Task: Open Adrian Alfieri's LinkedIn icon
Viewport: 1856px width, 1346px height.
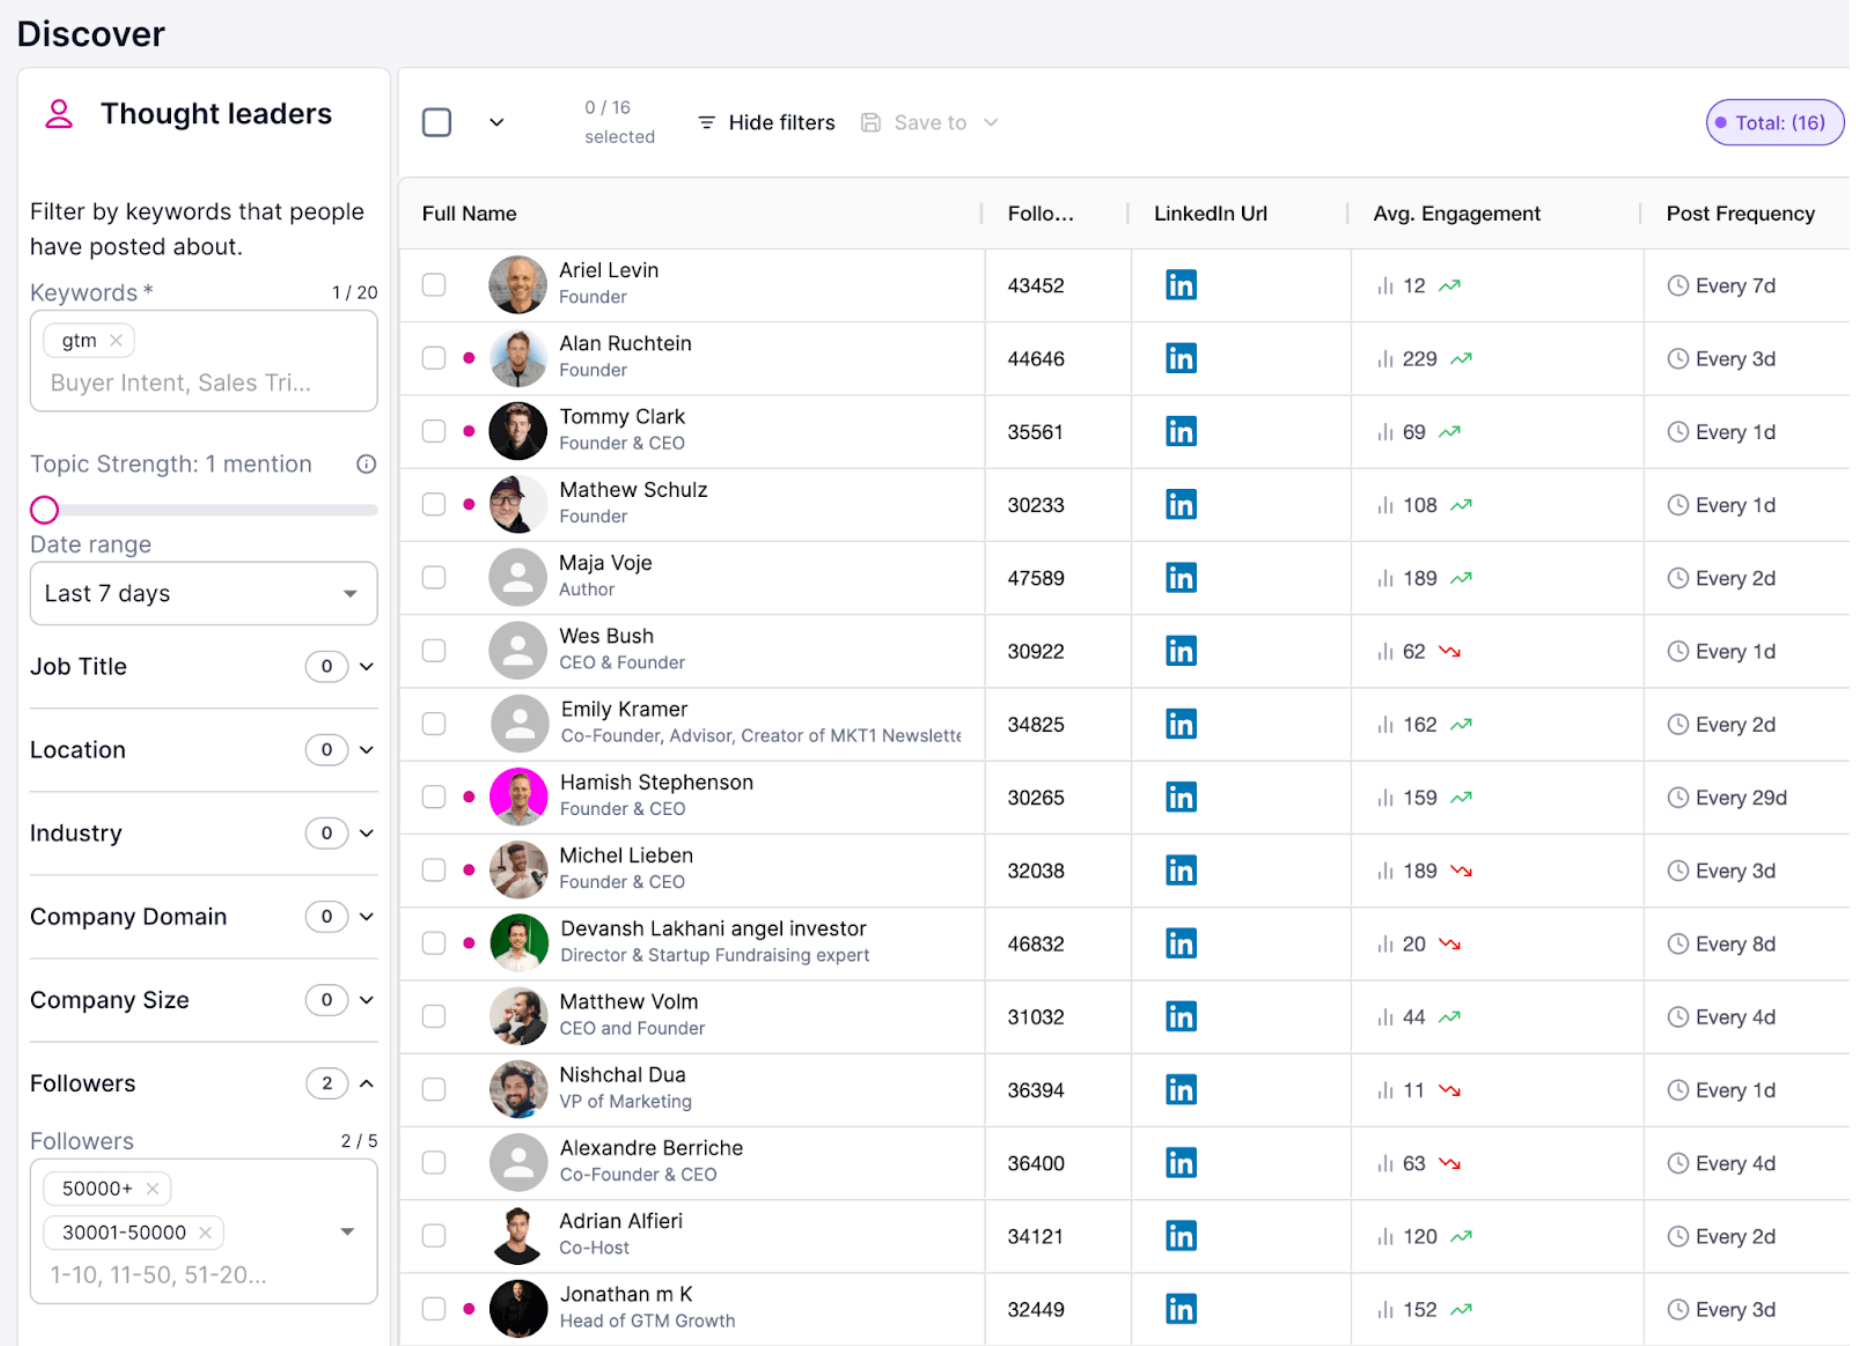Action: [x=1181, y=1236]
